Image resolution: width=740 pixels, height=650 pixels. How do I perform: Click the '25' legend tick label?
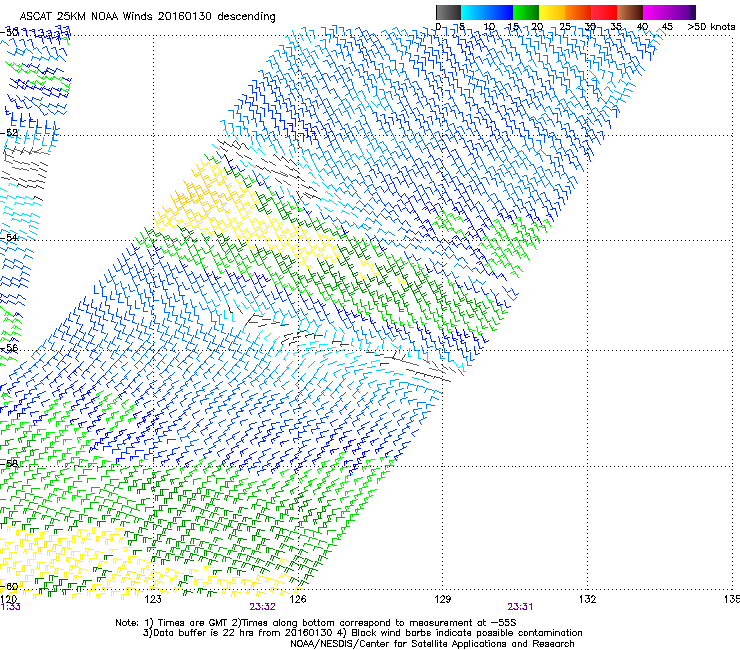(x=565, y=27)
